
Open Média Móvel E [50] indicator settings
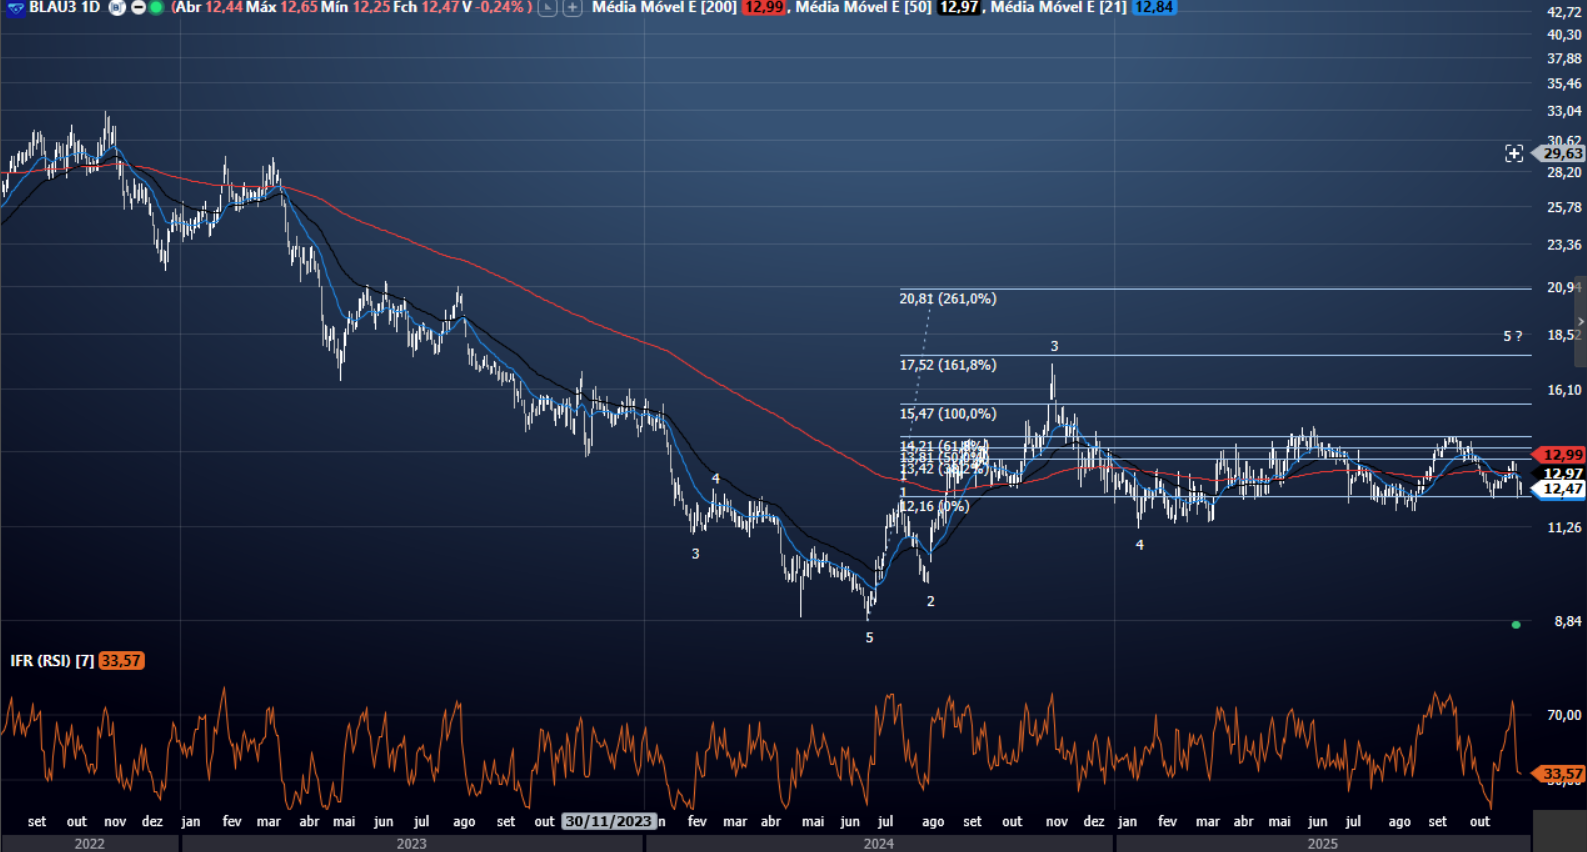pos(862,7)
